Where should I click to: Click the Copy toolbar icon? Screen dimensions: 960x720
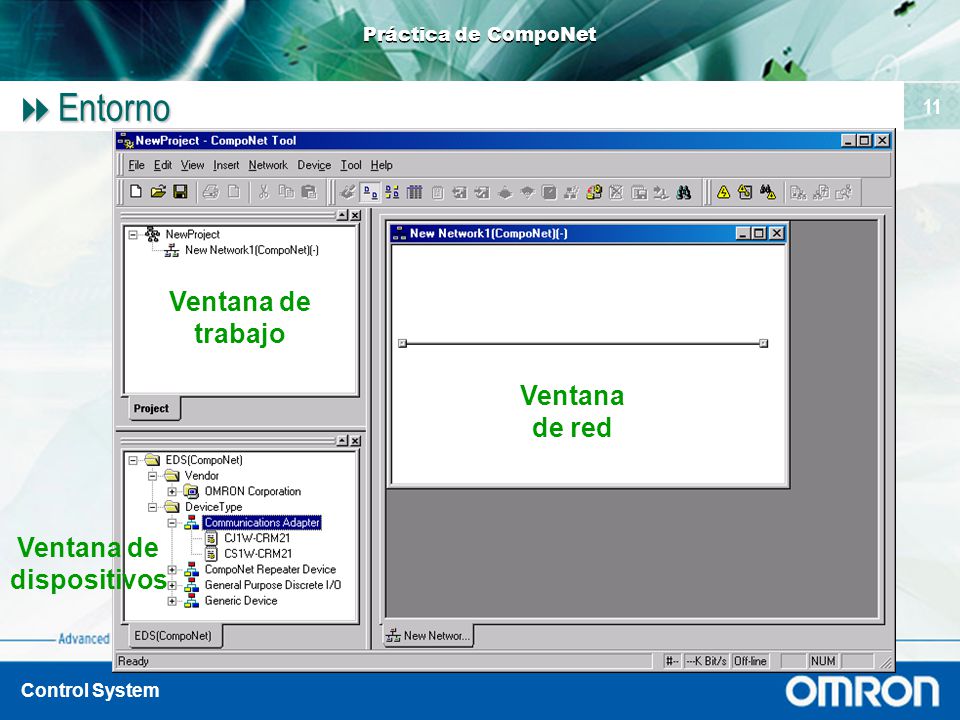point(287,192)
